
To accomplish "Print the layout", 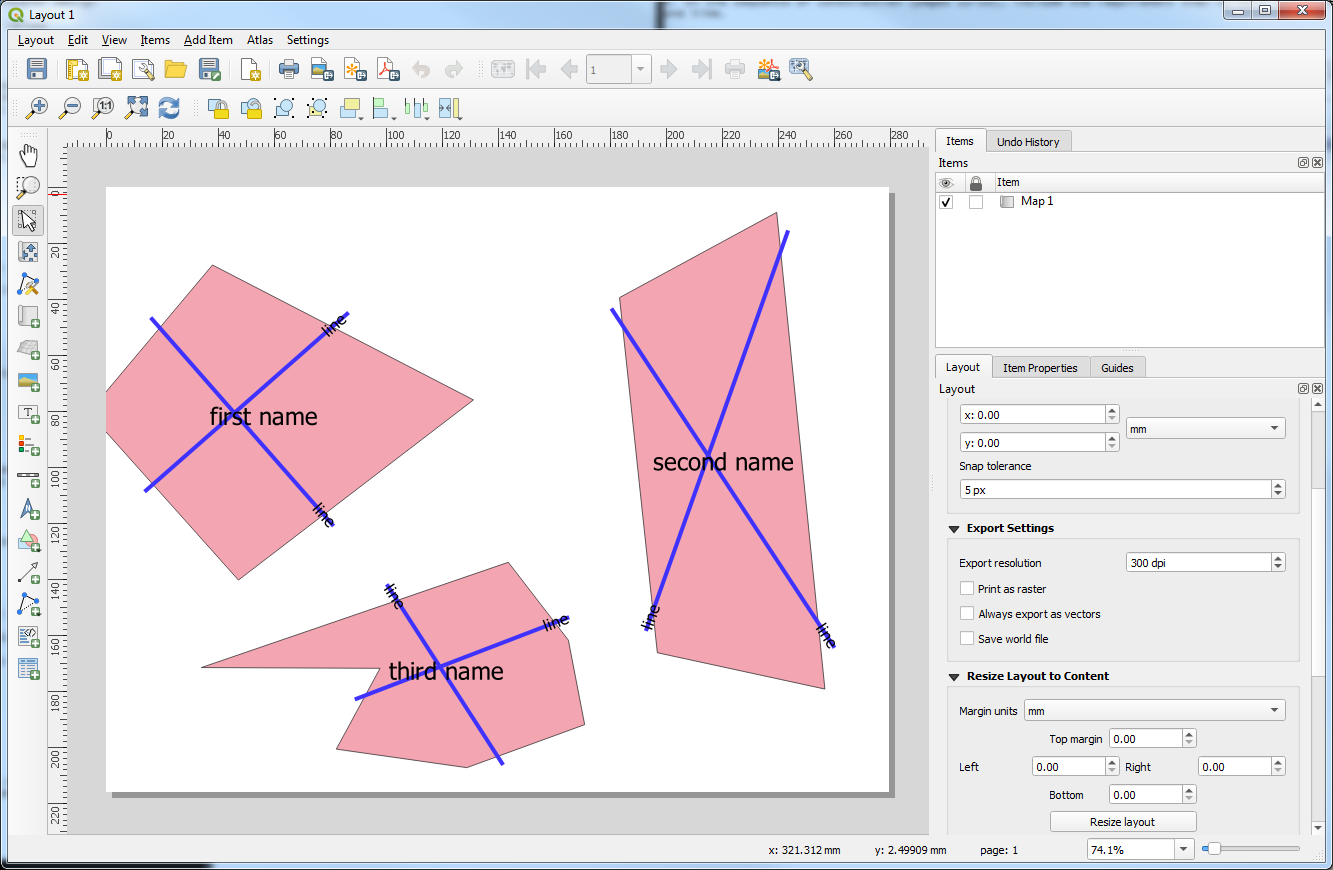I will point(289,69).
